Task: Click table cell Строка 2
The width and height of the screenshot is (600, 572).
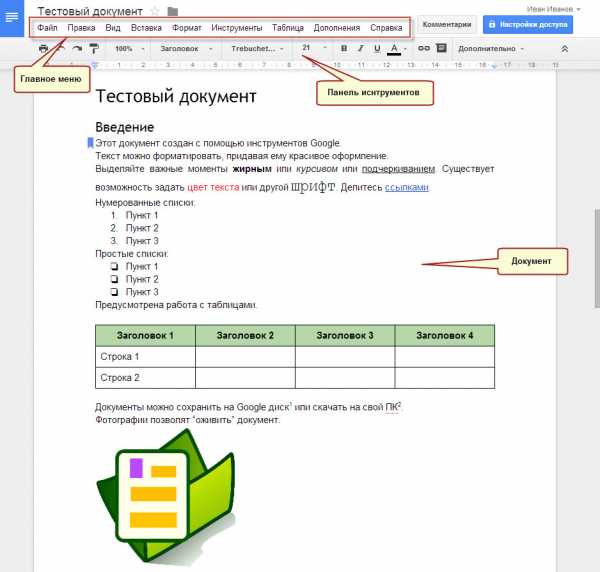Action: (x=145, y=378)
